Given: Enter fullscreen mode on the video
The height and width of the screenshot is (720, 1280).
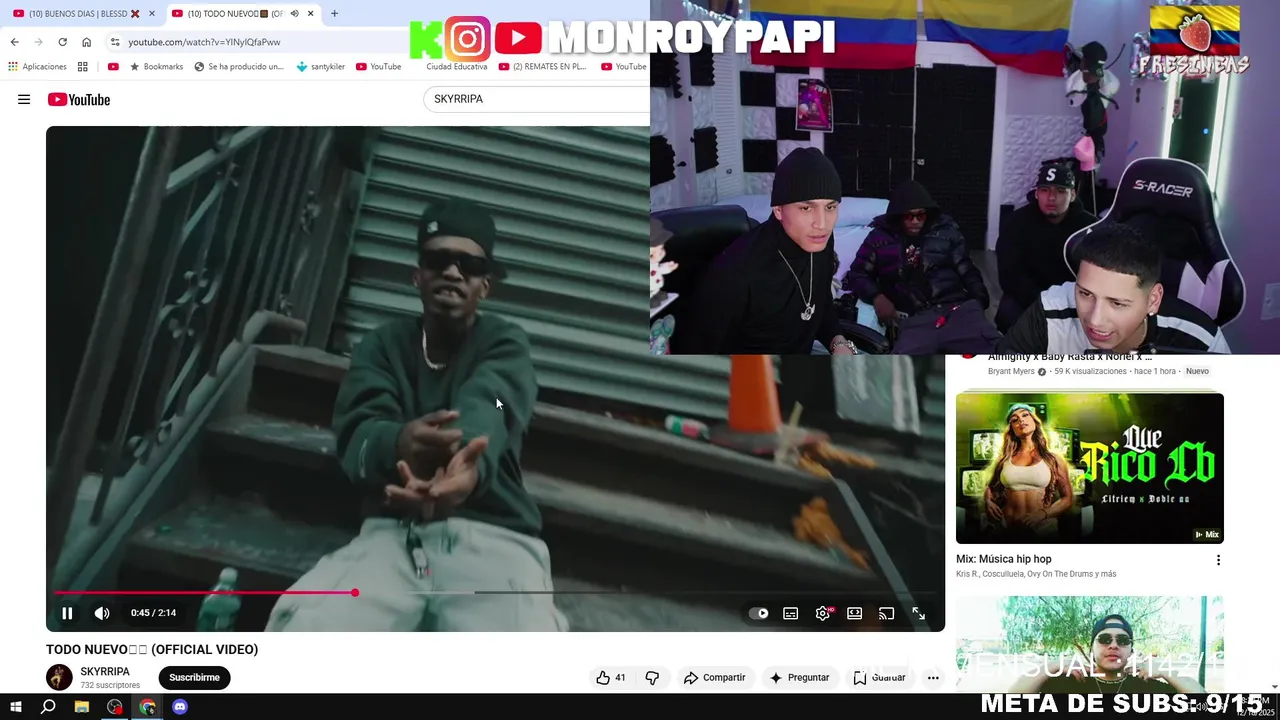Looking at the screenshot, I should point(918,613).
